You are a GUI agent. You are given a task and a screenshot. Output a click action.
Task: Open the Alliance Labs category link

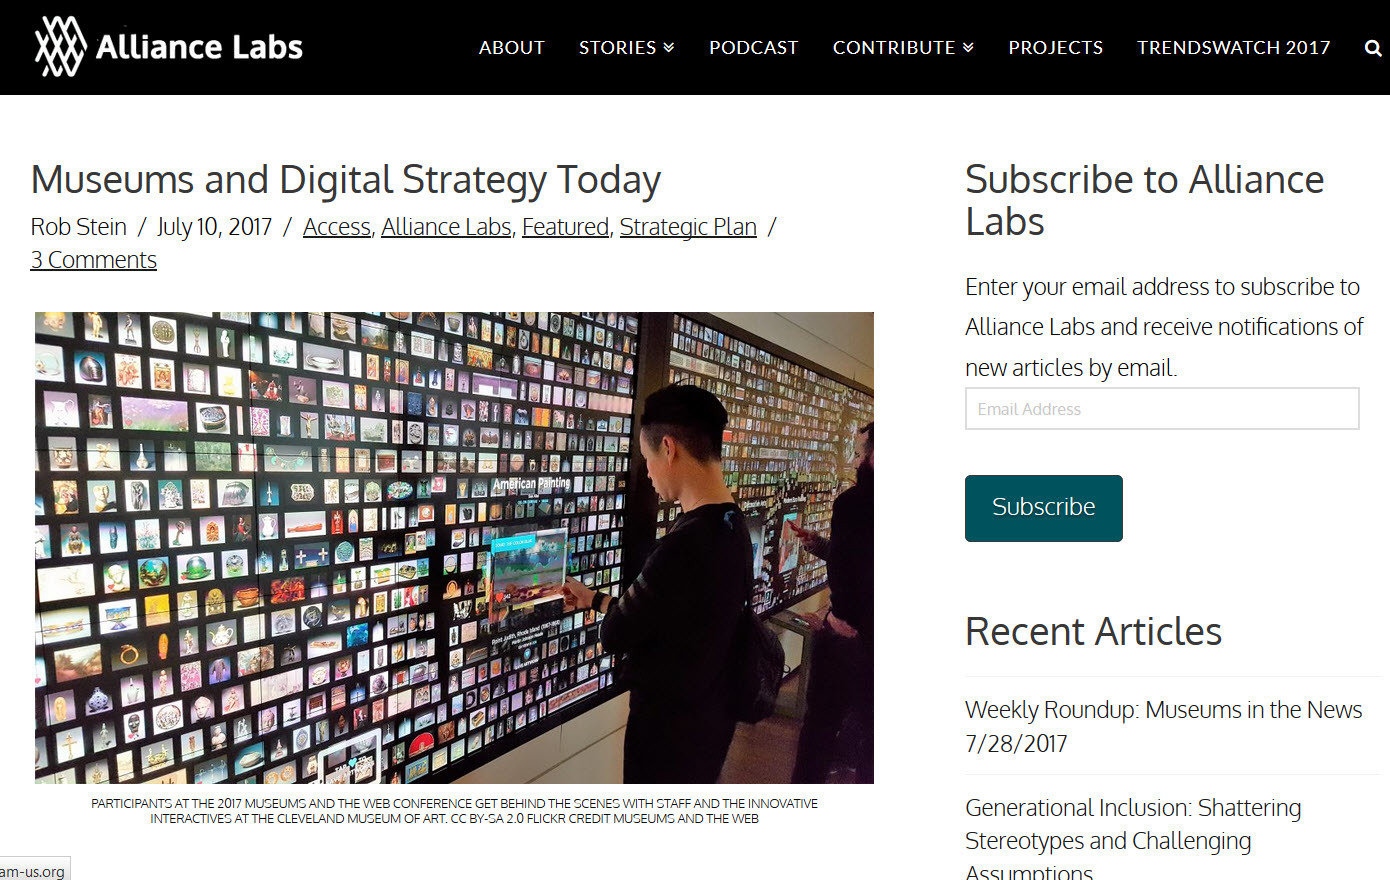pyautogui.click(x=446, y=227)
